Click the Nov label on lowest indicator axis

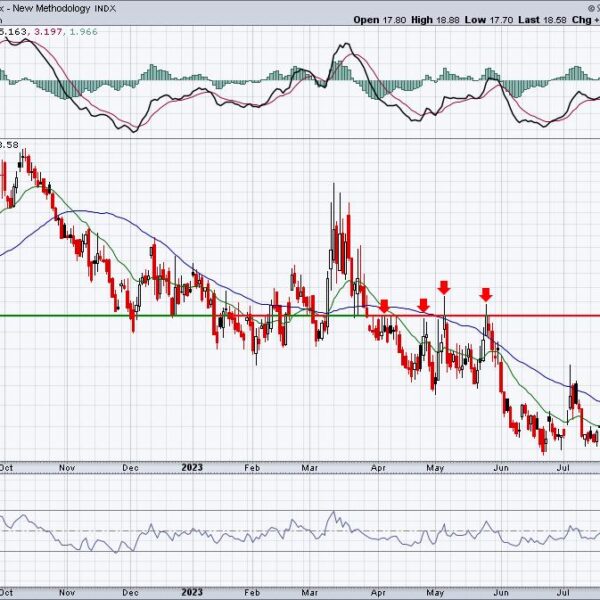click(x=67, y=593)
